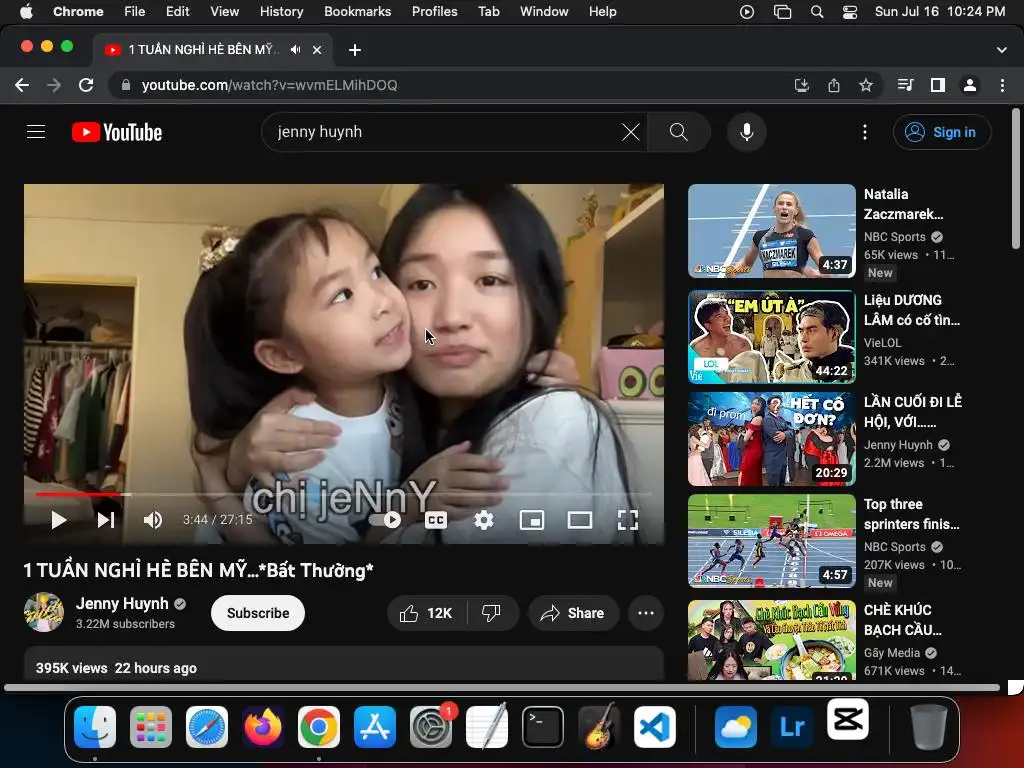Open the Bookmarks menu
Viewport: 1024px width, 768px height.
point(357,11)
